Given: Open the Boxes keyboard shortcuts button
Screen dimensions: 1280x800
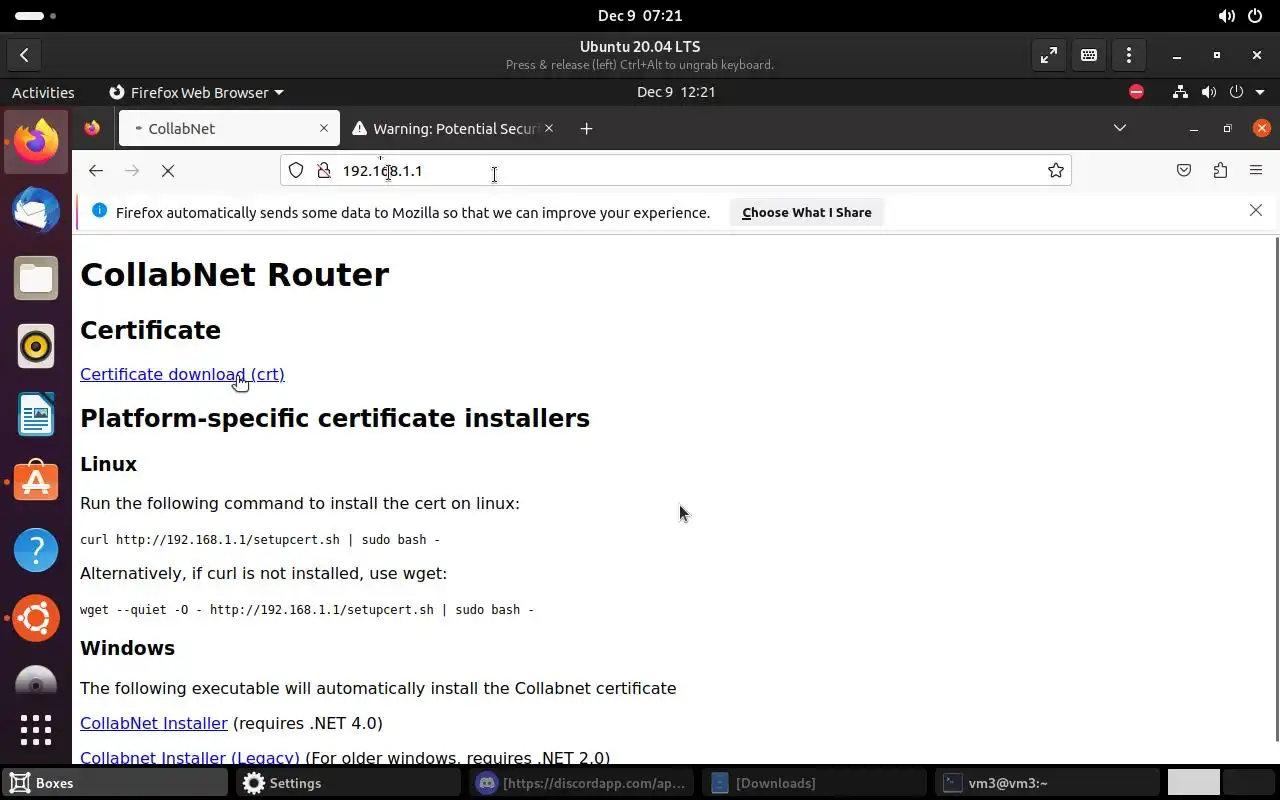Looking at the screenshot, I should 1089,56.
